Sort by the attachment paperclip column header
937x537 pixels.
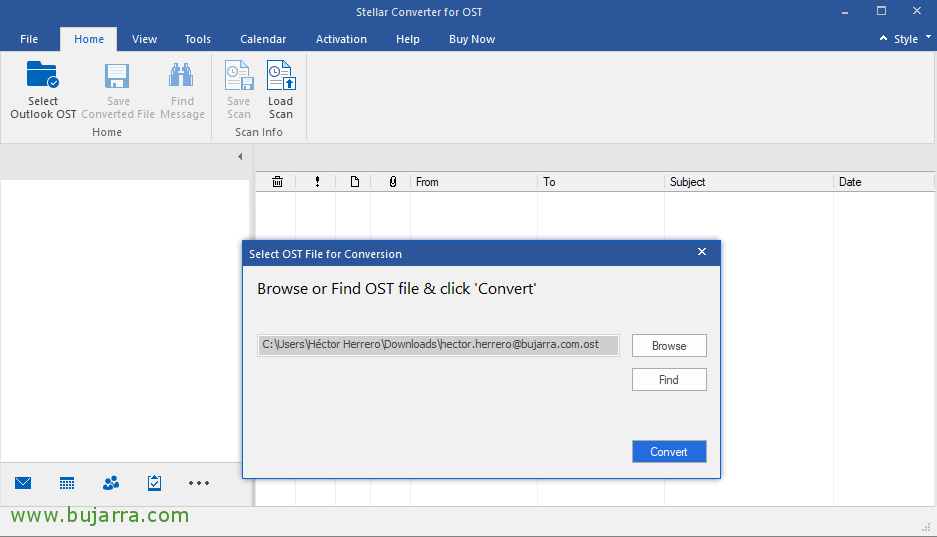[393, 182]
